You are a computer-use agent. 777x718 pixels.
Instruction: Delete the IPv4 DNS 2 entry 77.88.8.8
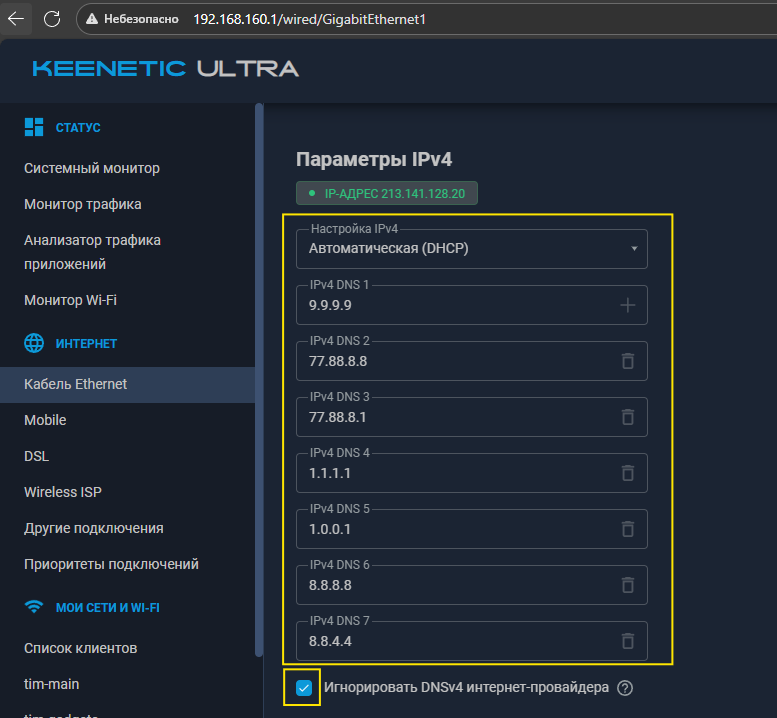pos(627,361)
